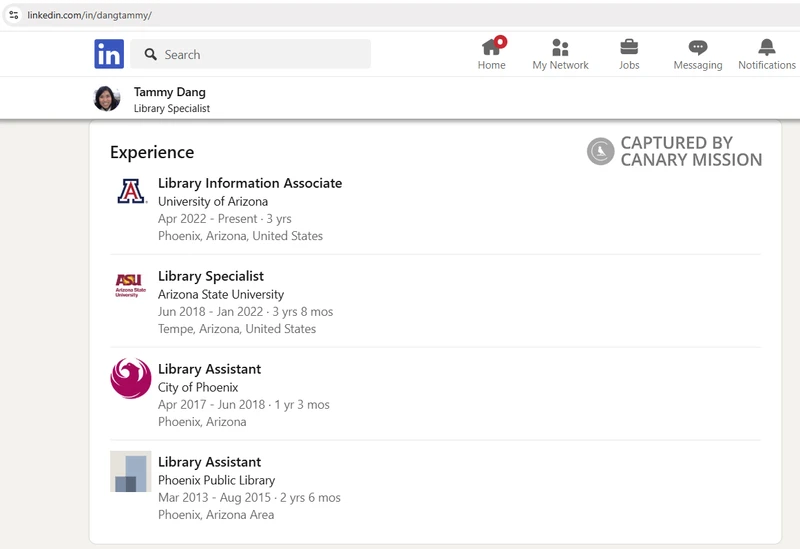Select the text 'Phoenix, Arizona, United States'
This screenshot has width=800, height=549.
(x=240, y=236)
